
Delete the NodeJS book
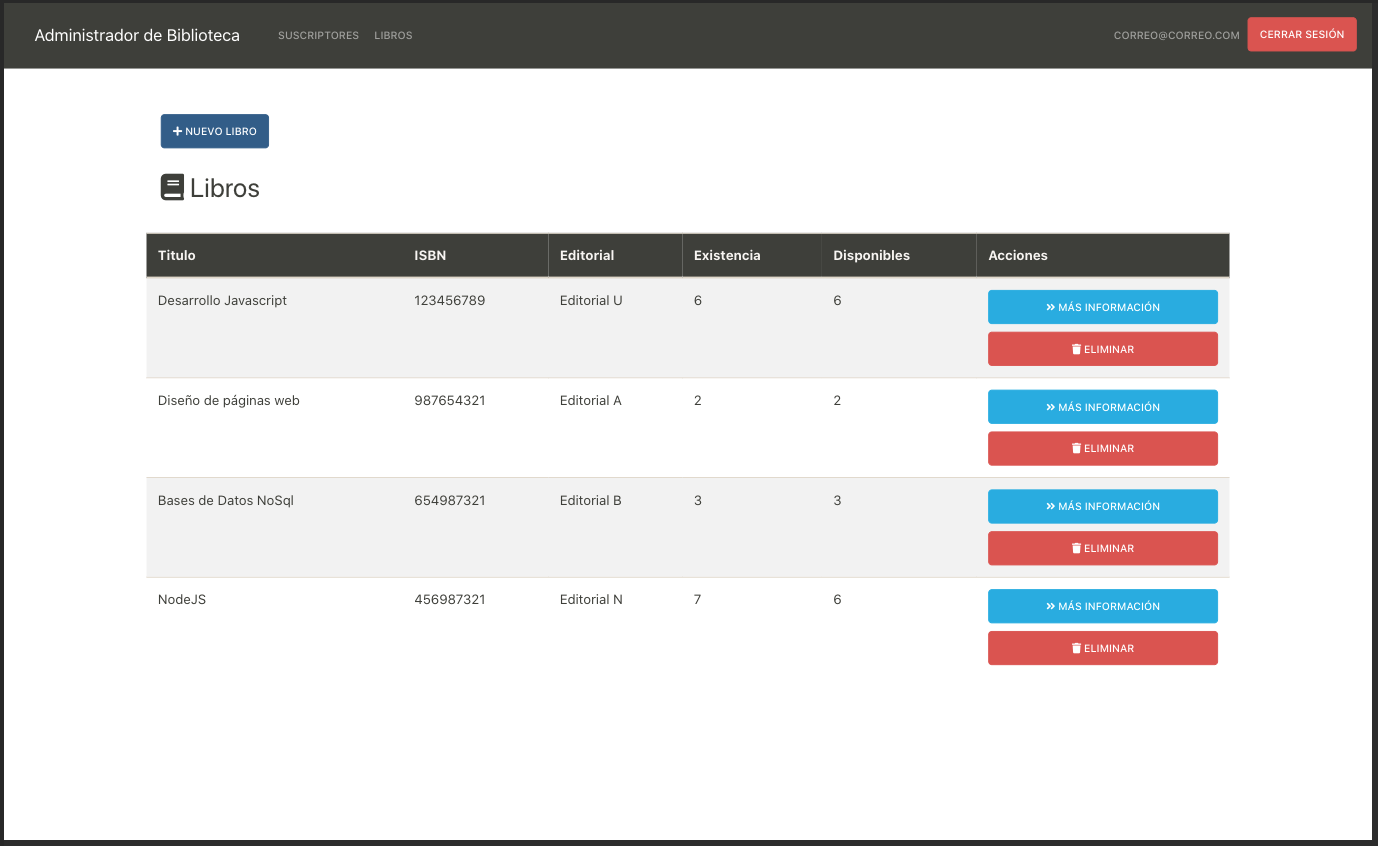tap(1103, 648)
